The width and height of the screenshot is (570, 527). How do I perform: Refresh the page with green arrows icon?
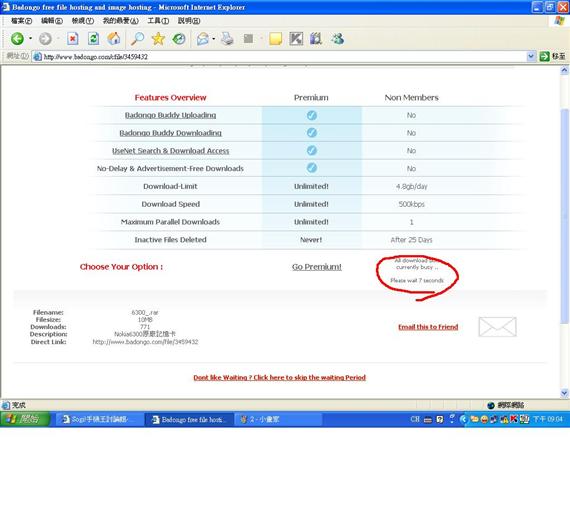[x=93, y=39]
